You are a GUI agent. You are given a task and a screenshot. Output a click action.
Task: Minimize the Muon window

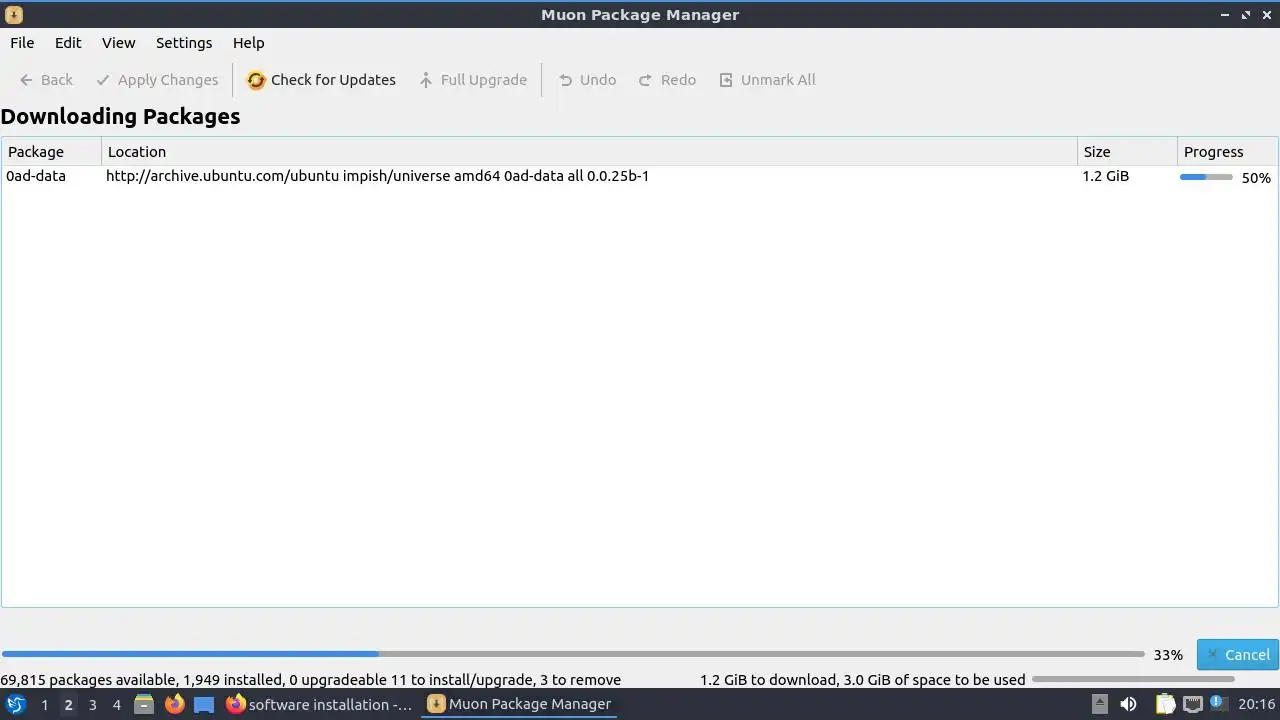pyautogui.click(x=1225, y=15)
